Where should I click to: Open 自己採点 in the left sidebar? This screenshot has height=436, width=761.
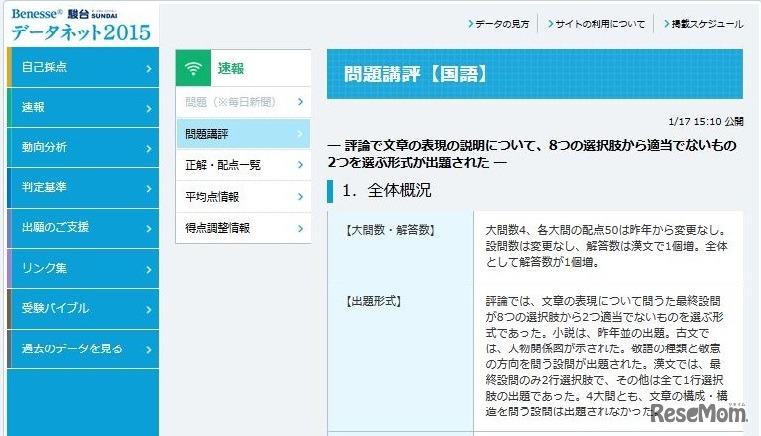tap(83, 67)
